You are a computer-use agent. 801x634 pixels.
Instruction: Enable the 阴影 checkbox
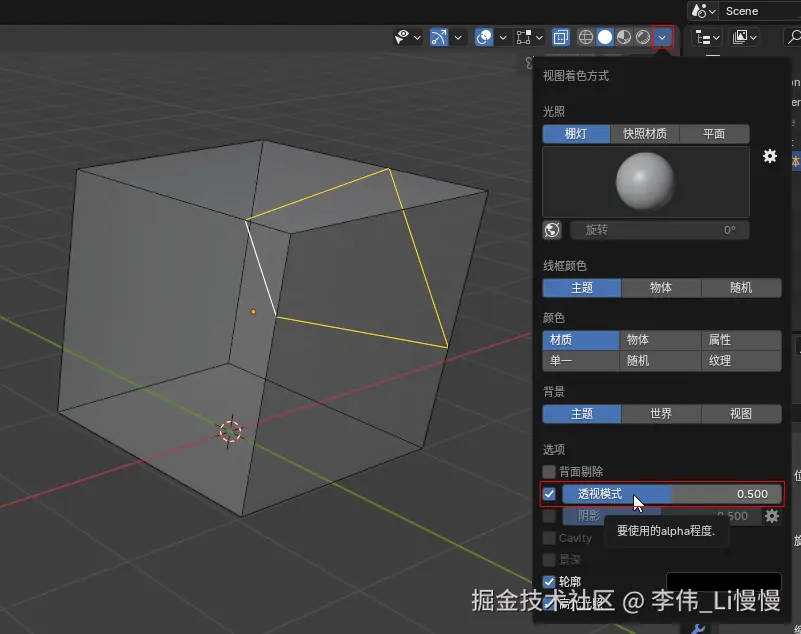click(x=549, y=516)
